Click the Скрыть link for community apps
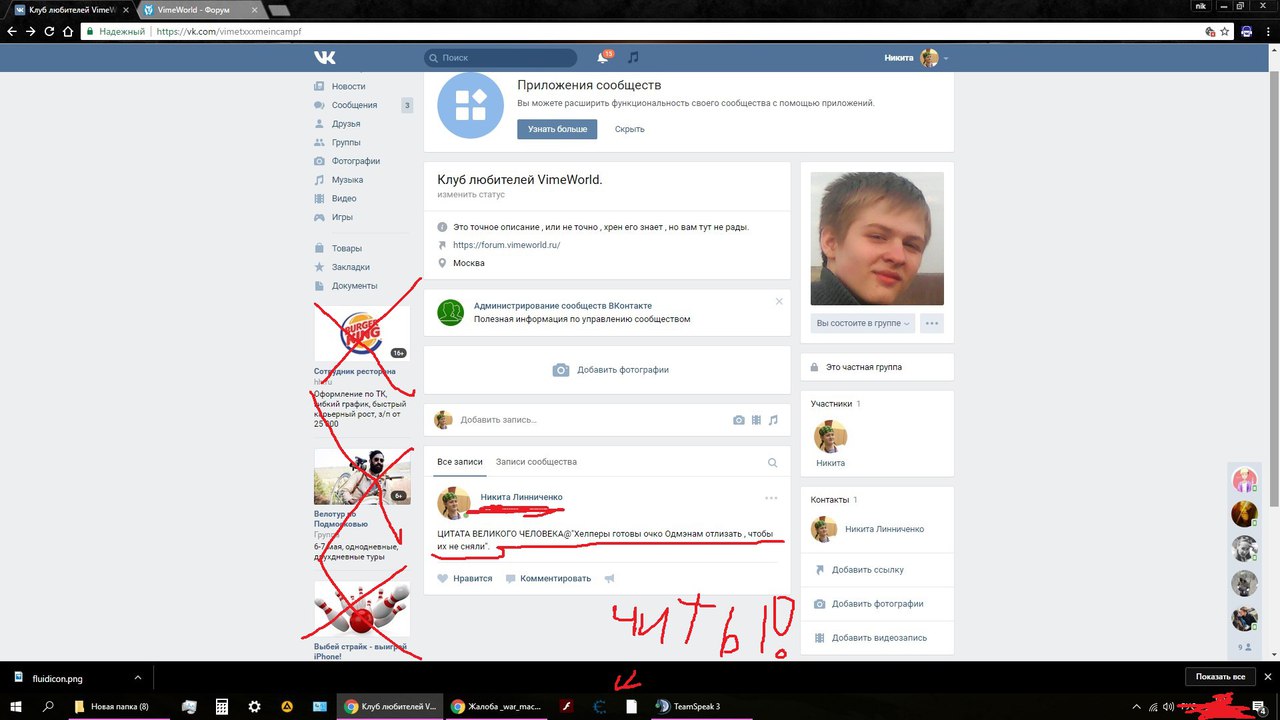 (629, 129)
